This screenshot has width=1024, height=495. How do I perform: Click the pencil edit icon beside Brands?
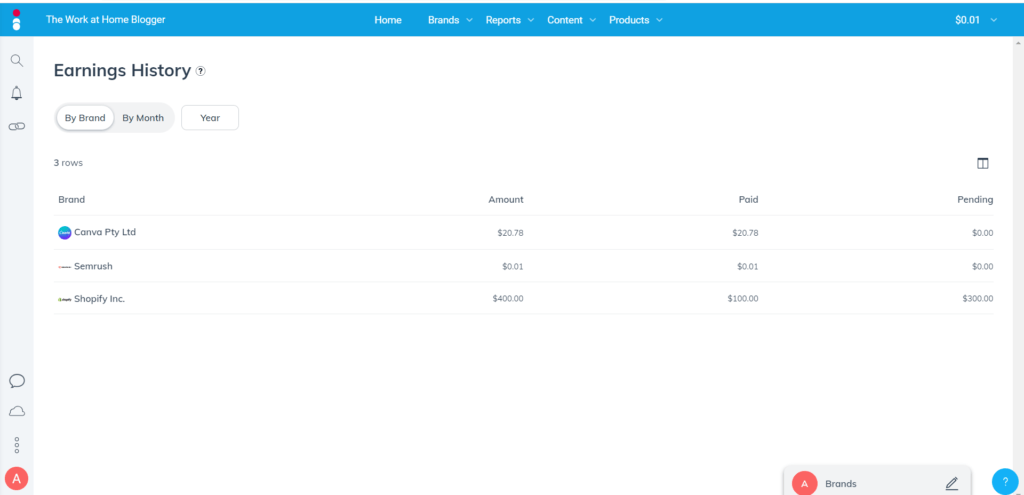(951, 483)
